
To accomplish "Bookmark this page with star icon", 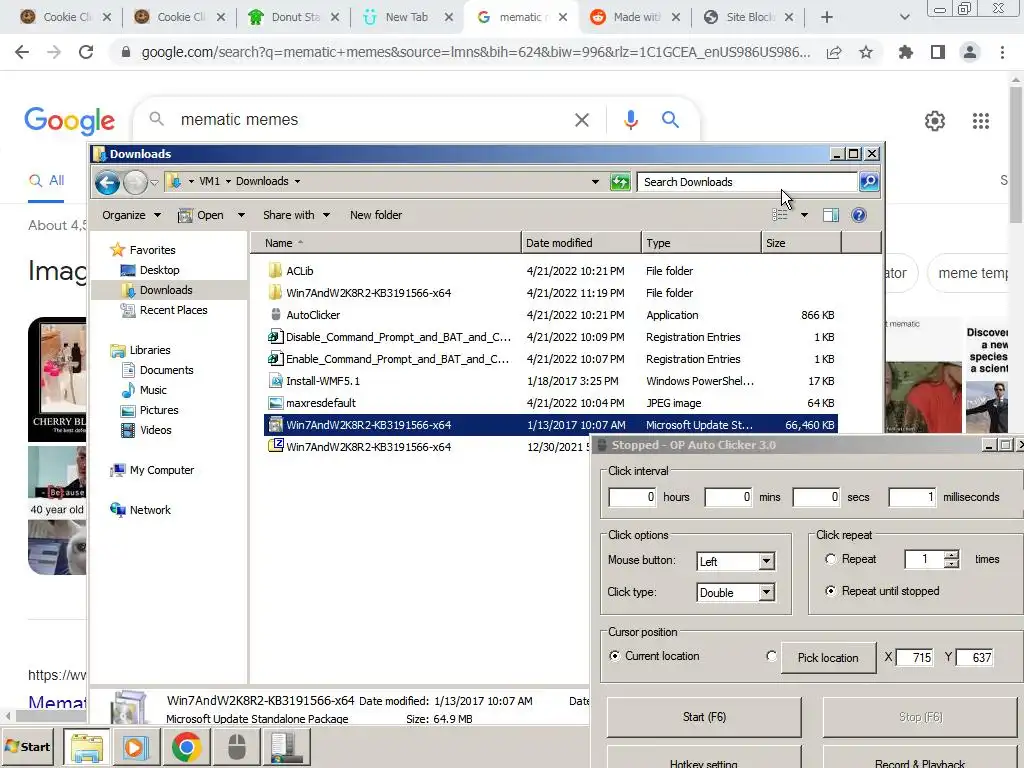I will click(x=866, y=52).
